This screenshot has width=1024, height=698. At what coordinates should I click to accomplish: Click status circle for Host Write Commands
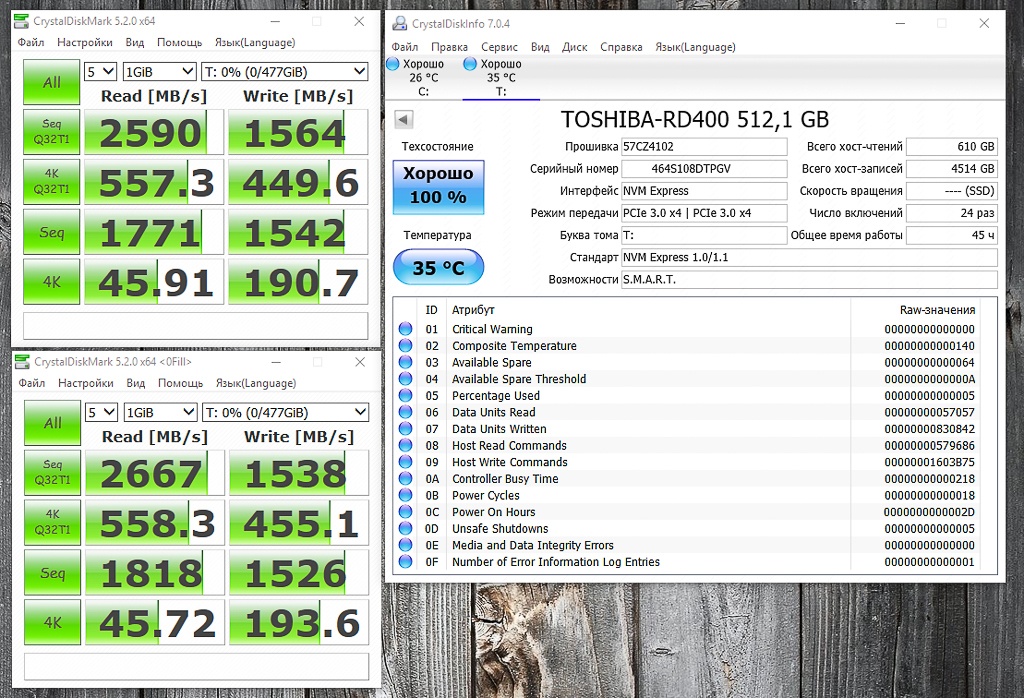pyautogui.click(x=406, y=462)
